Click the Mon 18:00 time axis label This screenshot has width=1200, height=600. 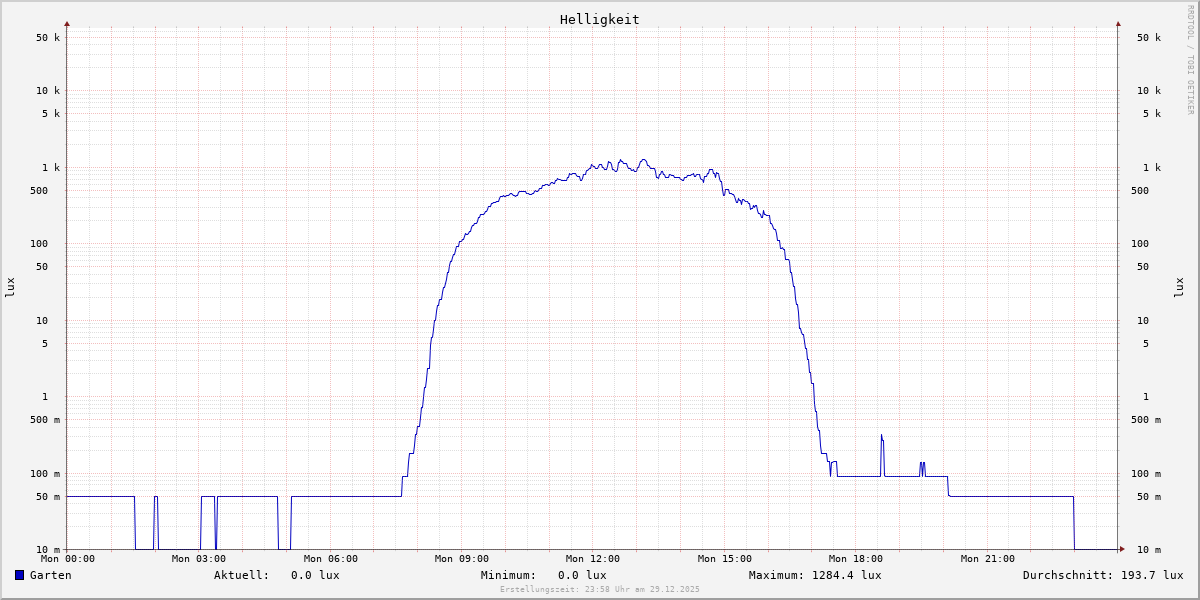tap(856, 559)
